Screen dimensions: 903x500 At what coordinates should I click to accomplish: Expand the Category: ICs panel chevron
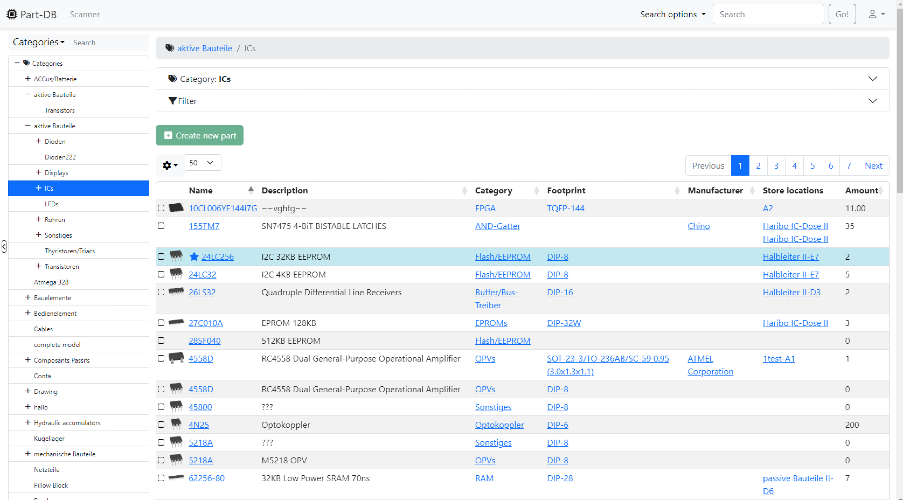point(872,79)
